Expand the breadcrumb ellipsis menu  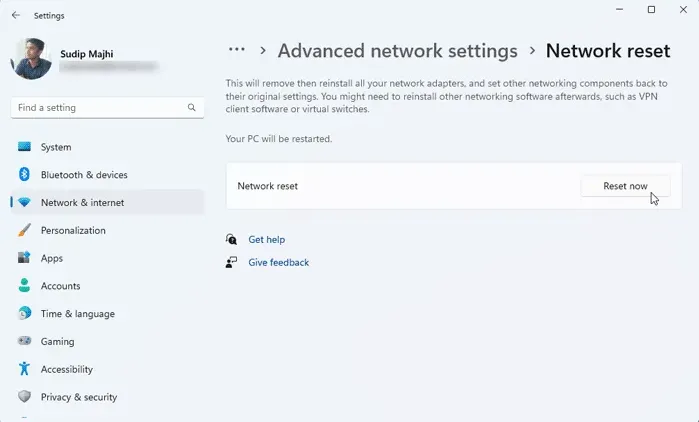pyautogui.click(x=237, y=50)
